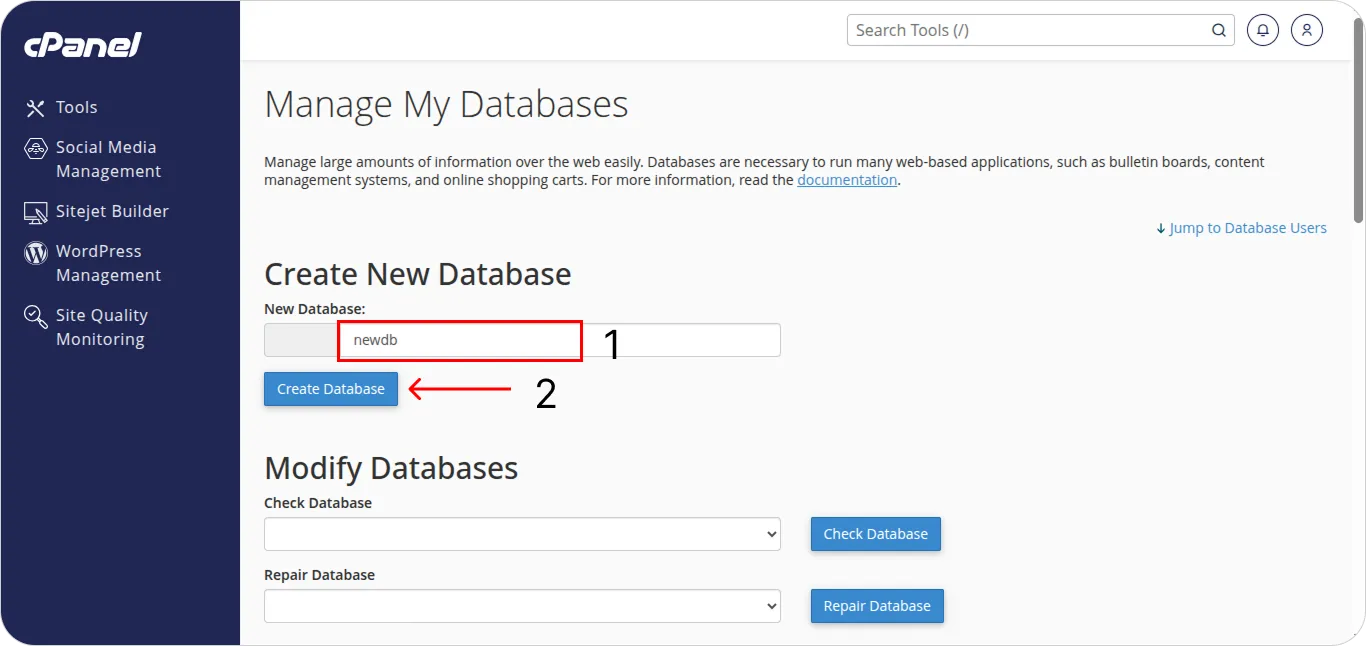The width and height of the screenshot is (1366, 646).
Task: Click the WordPress logo icon
Action: (x=36, y=252)
